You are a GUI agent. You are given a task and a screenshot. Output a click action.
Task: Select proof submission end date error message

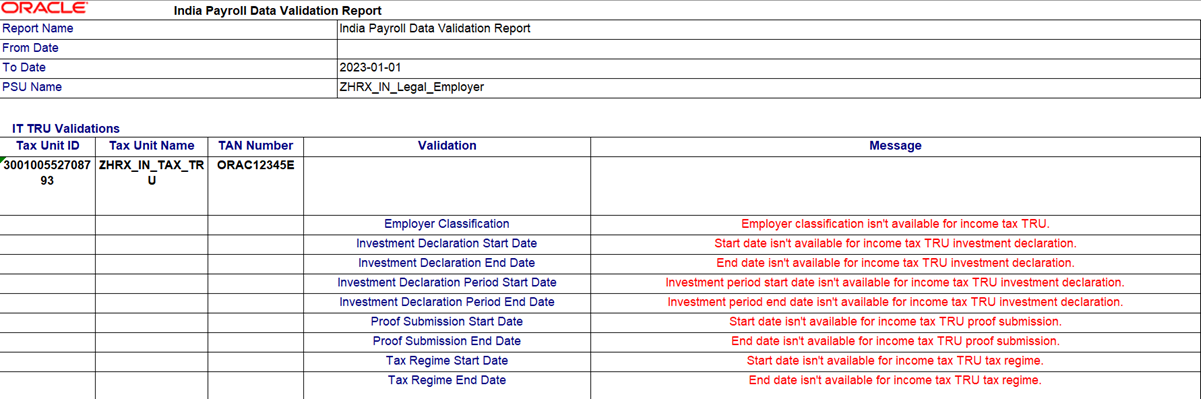(x=895, y=341)
